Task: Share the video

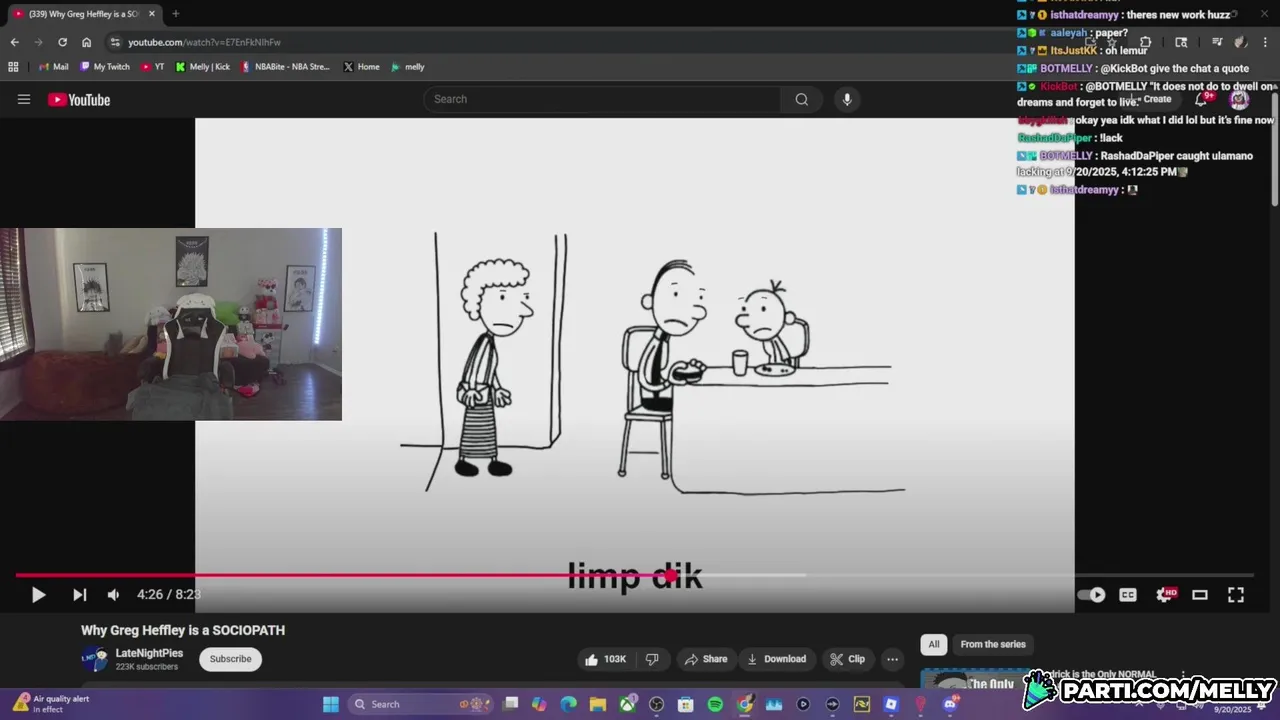Action: [x=705, y=659]
